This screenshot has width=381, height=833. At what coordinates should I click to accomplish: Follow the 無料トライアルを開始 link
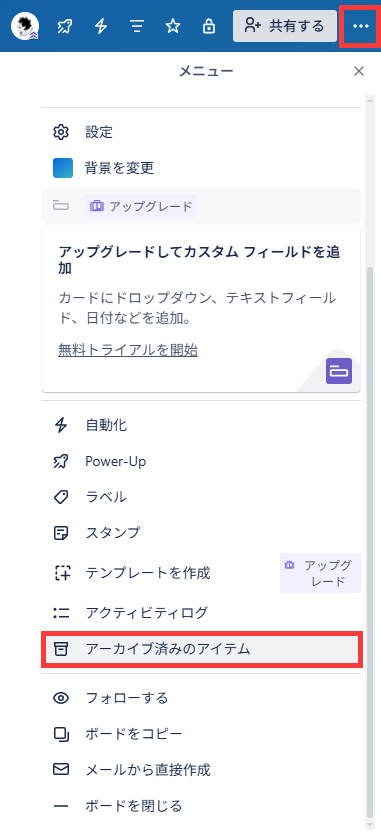tap(128, 350)
